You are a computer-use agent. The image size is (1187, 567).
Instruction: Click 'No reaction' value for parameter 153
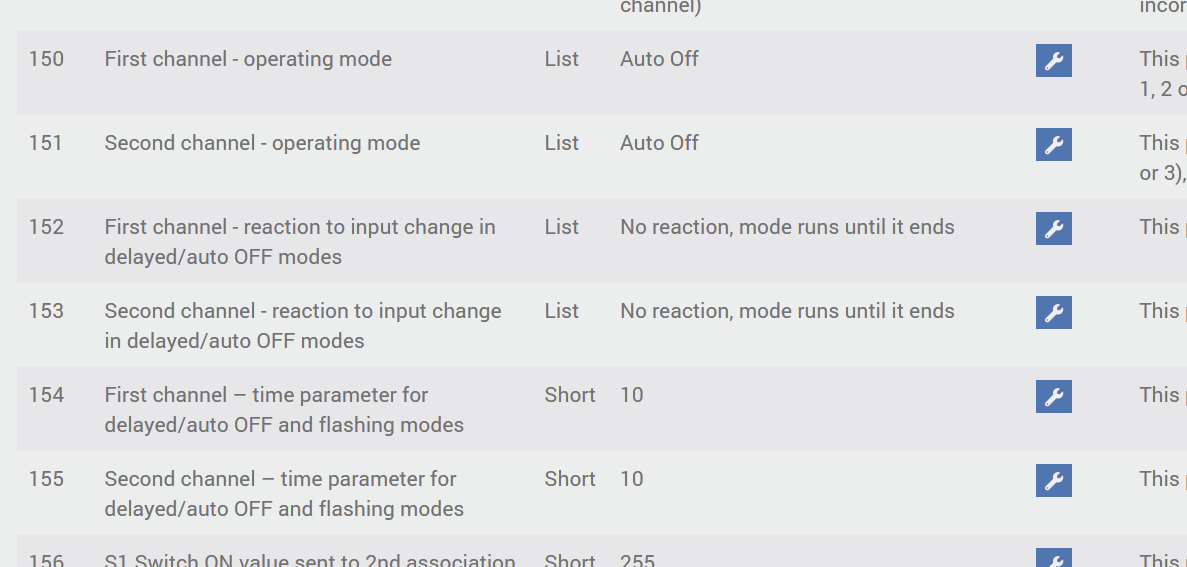pyautogui.click(x=787, y=311)
